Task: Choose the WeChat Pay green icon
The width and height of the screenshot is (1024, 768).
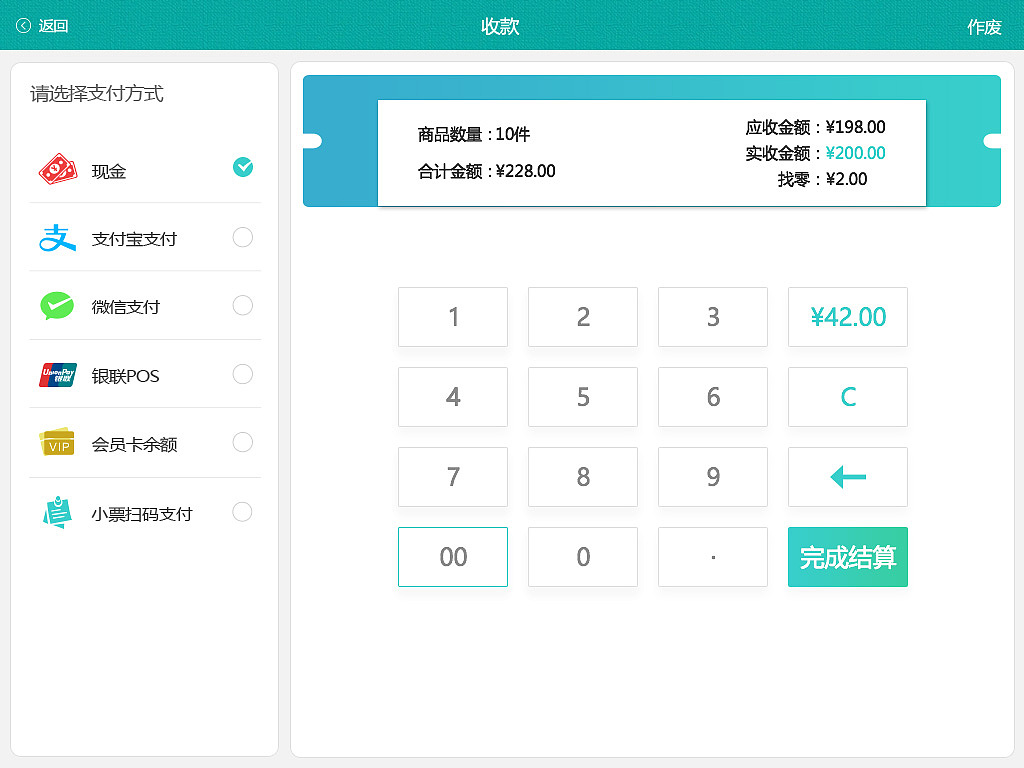Action: click(57, 306)
